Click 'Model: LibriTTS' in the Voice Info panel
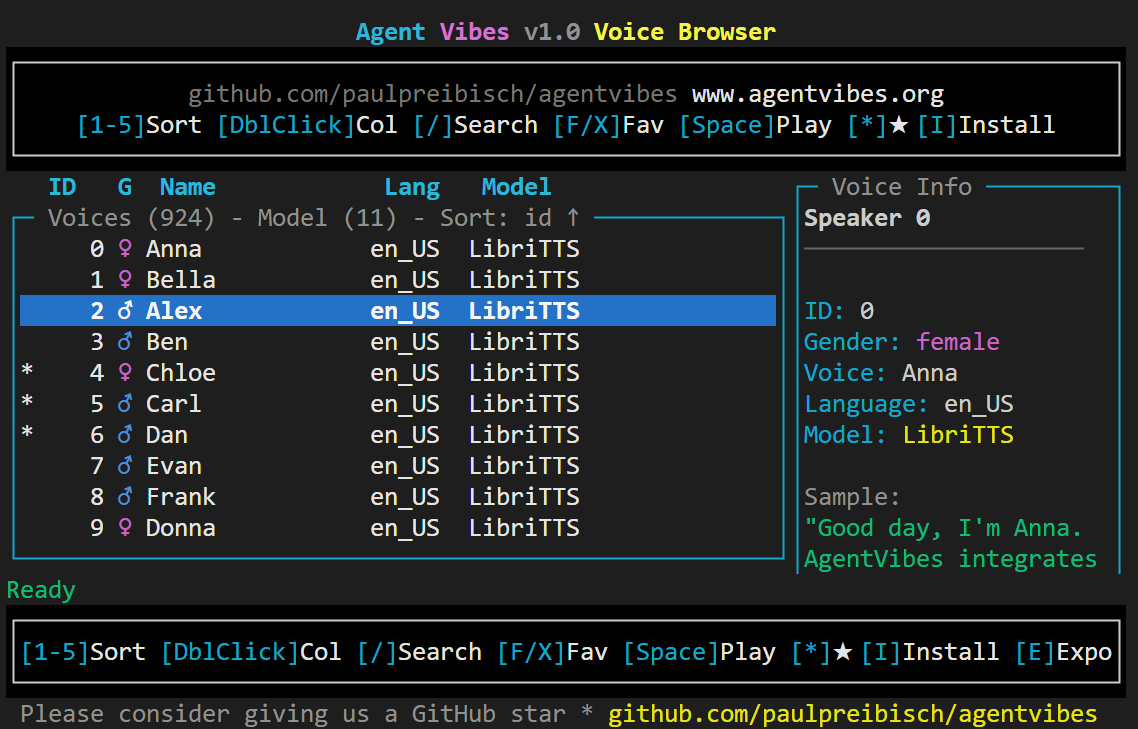Screen dimensions: 1138x729 909,435
